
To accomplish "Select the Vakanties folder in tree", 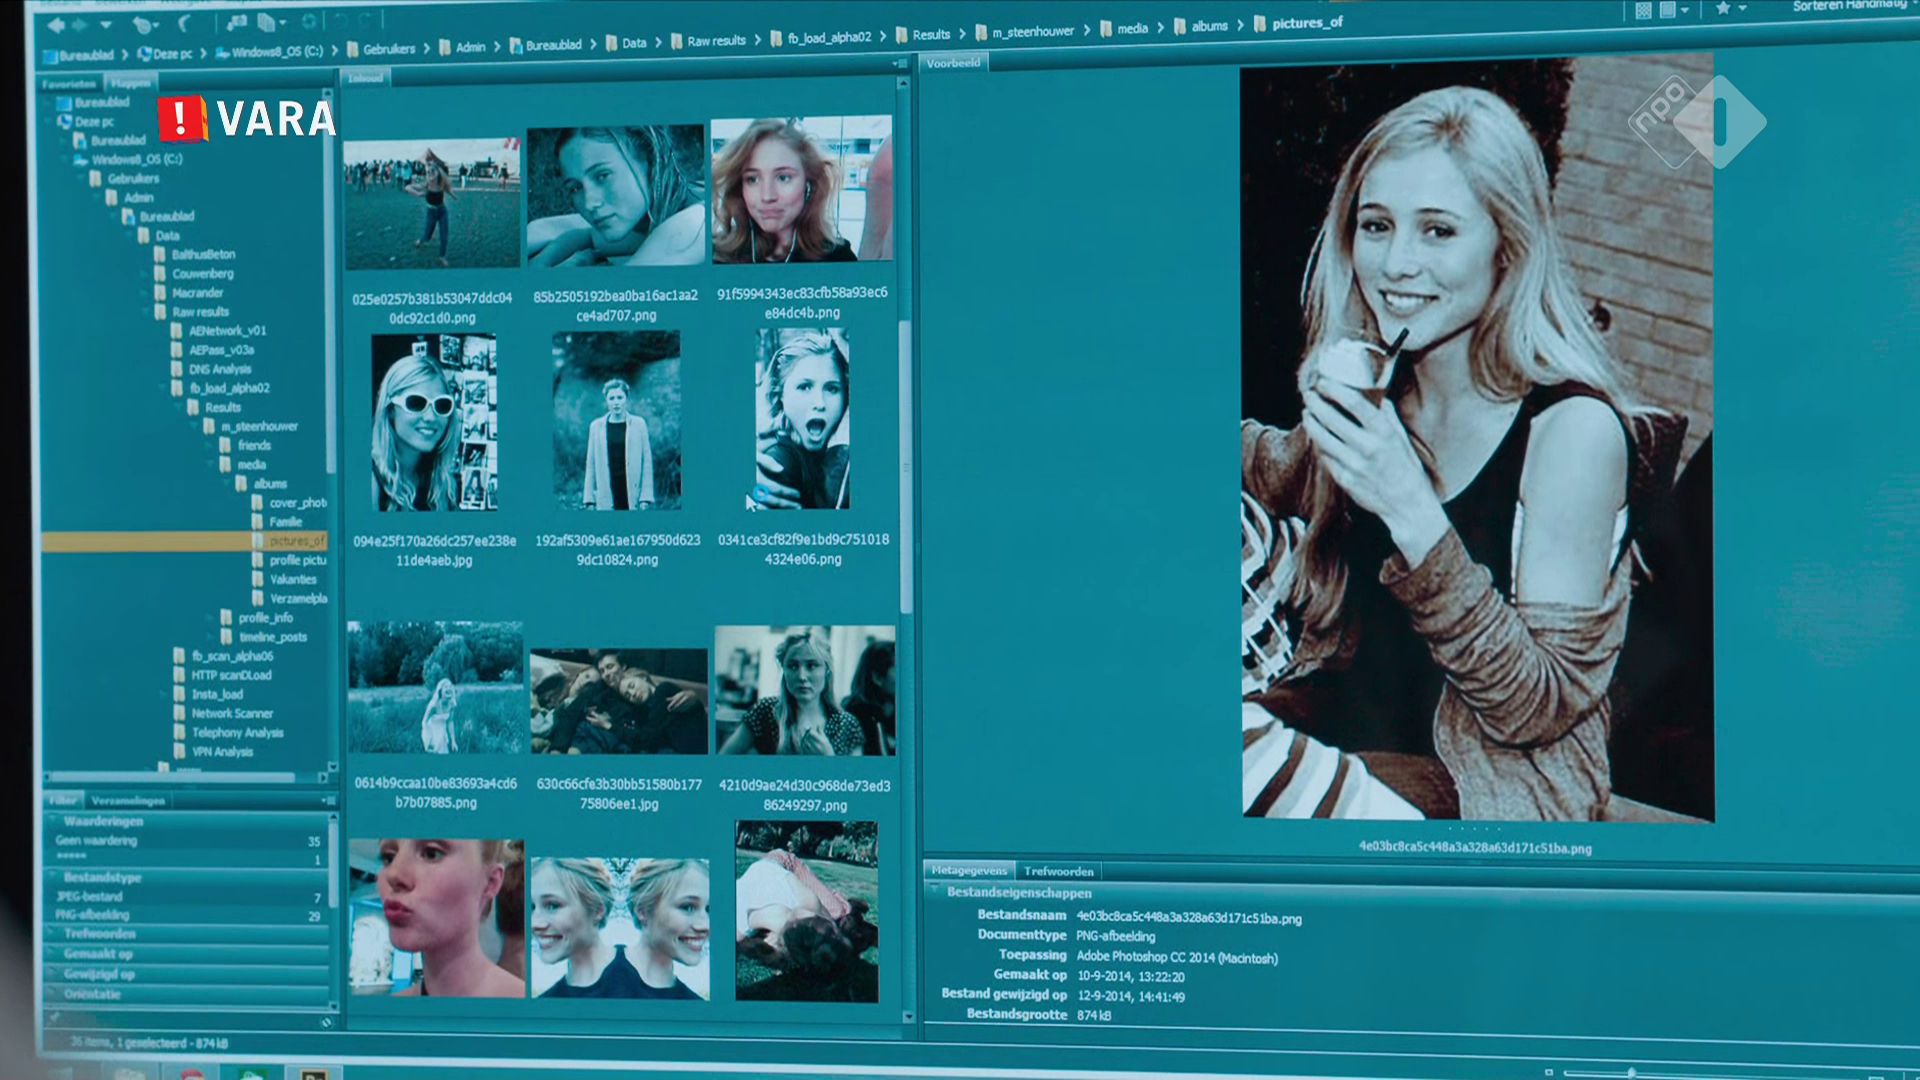I will click(x=292, y=579).
